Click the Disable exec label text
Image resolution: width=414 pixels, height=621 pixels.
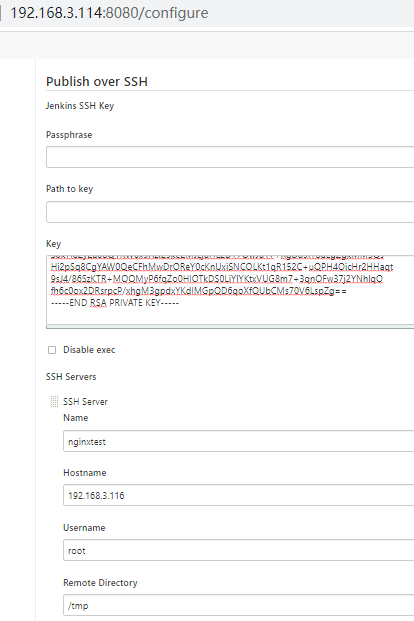89,350
